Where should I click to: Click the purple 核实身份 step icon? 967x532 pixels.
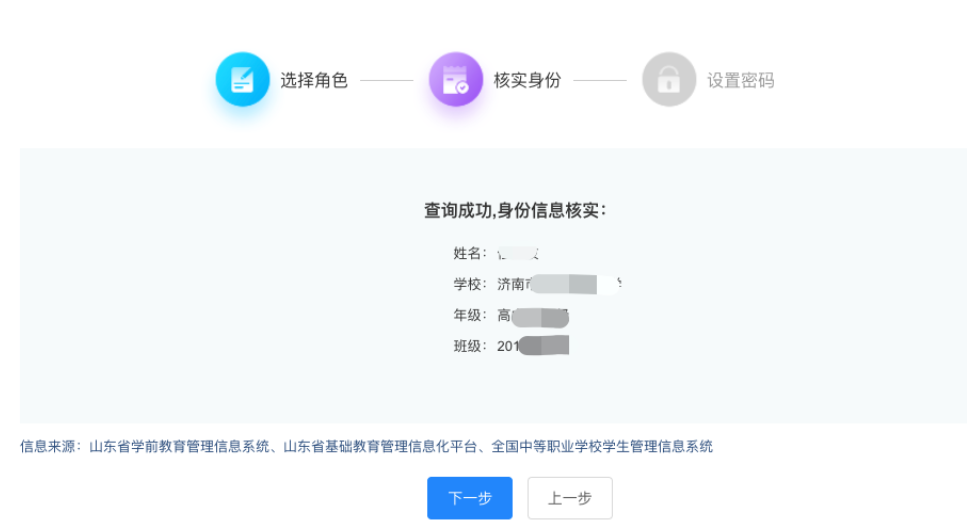coord(456,79)
